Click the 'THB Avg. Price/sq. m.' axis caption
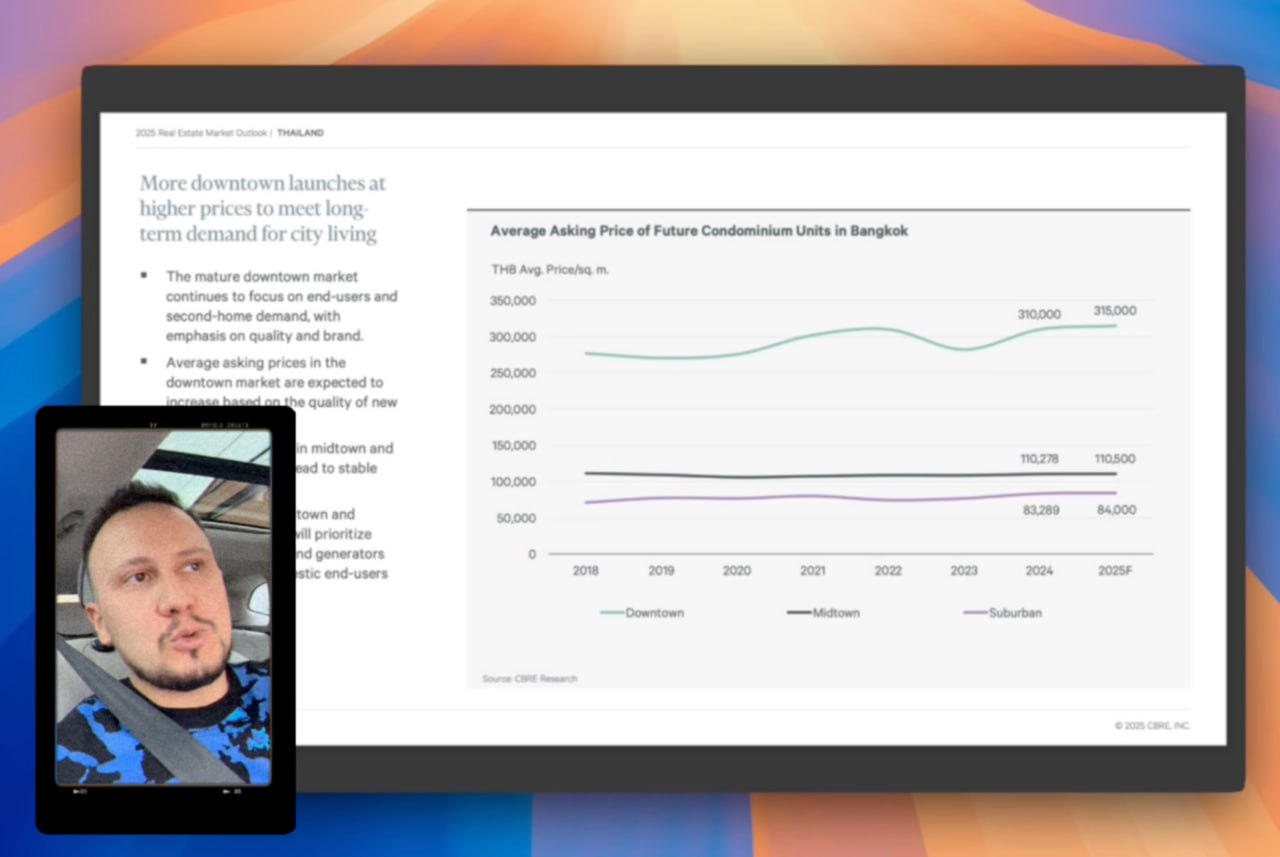Image resolution: width=1280 pixels, height=857 pixels. tap(550, 269)
